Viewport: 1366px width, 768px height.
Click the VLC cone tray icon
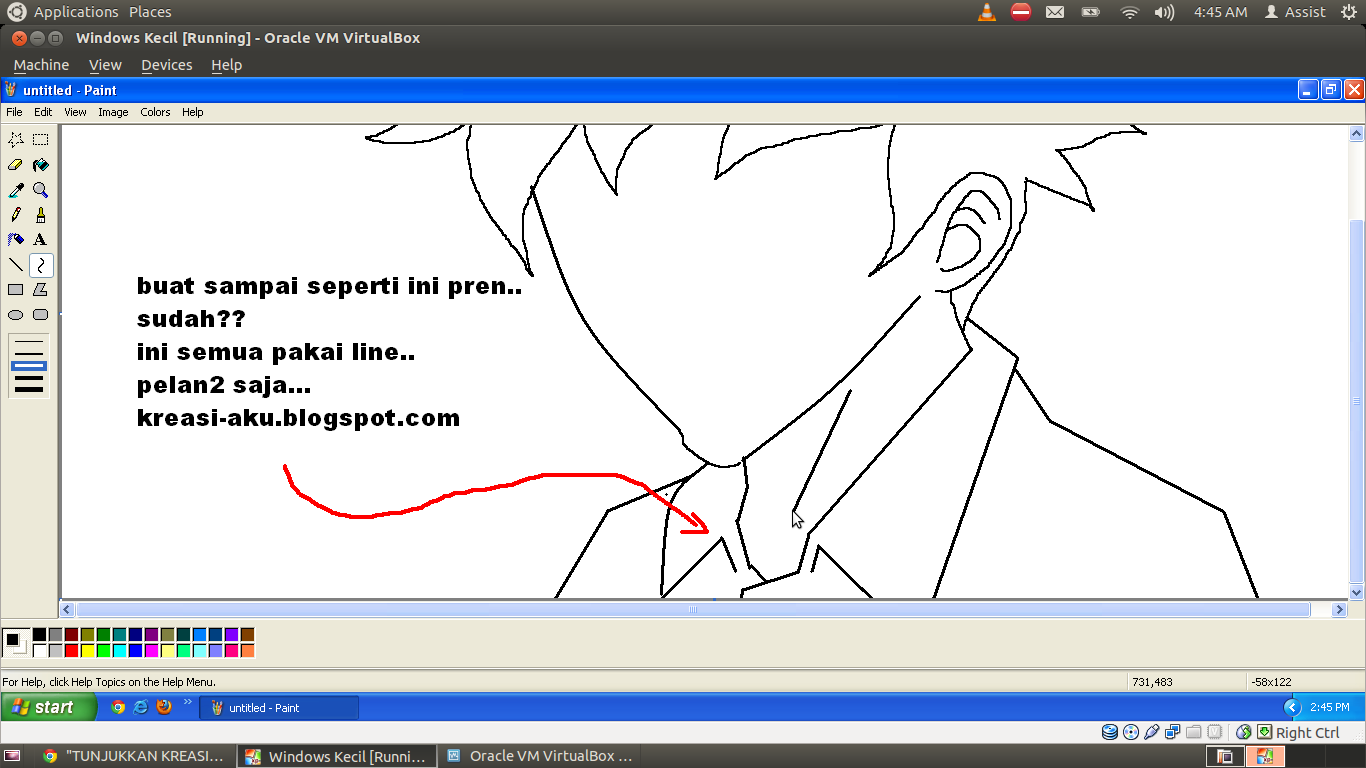click(987, 12)
